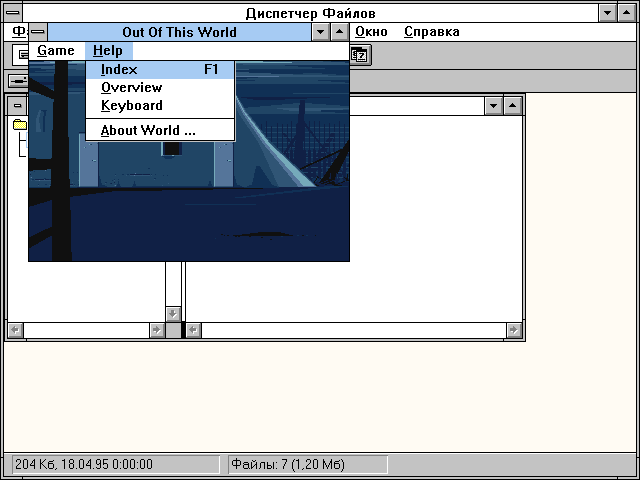Minimize the Out Of This World window
This screenshot has width=640, height=480.
[x=320, y=32]
